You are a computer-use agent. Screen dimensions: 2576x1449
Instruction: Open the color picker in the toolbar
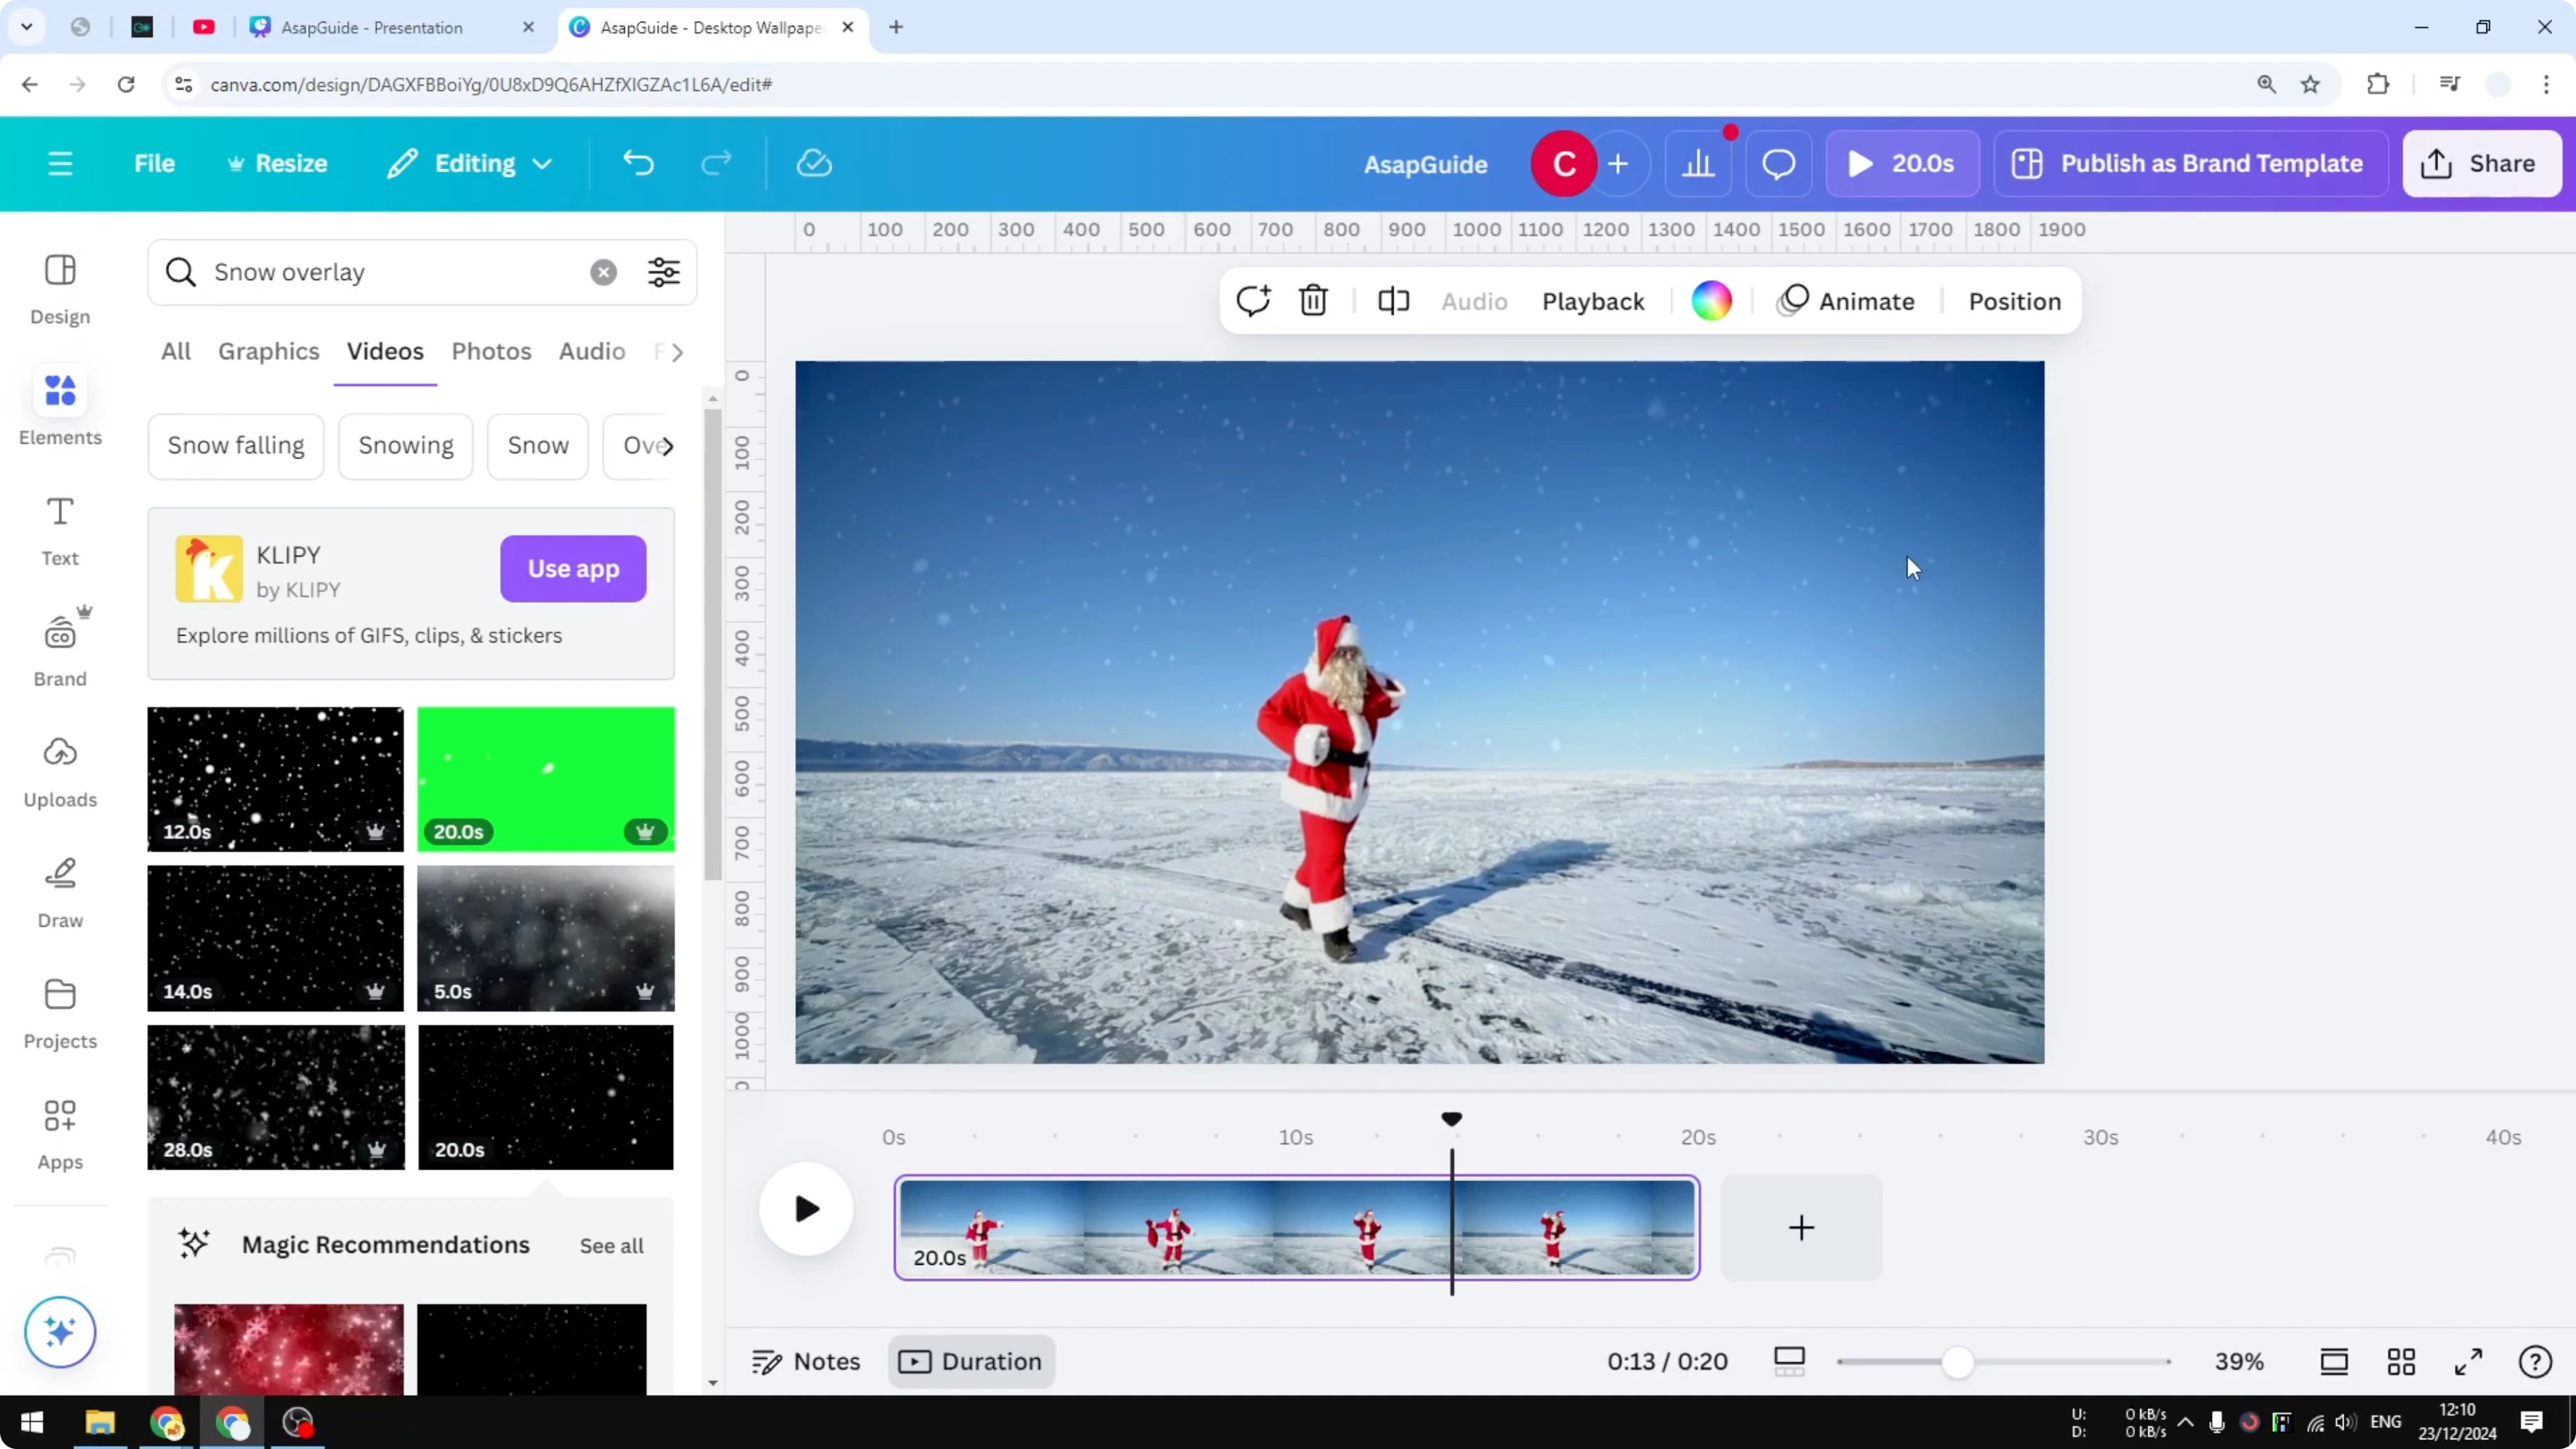1712,300
